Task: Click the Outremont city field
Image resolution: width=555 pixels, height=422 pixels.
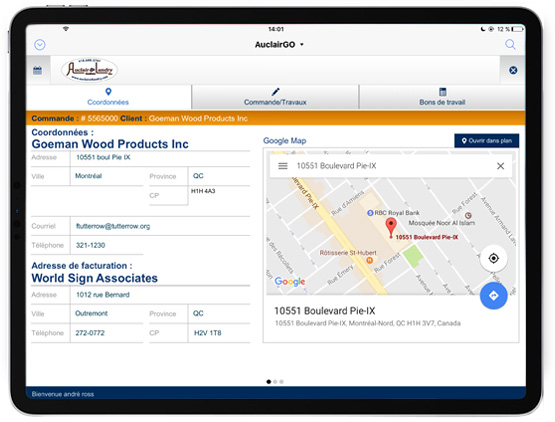Action: tap(107, 313)
